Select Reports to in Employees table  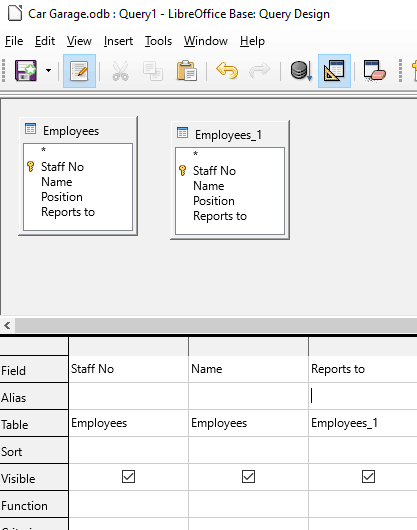[x=68, y=212]
